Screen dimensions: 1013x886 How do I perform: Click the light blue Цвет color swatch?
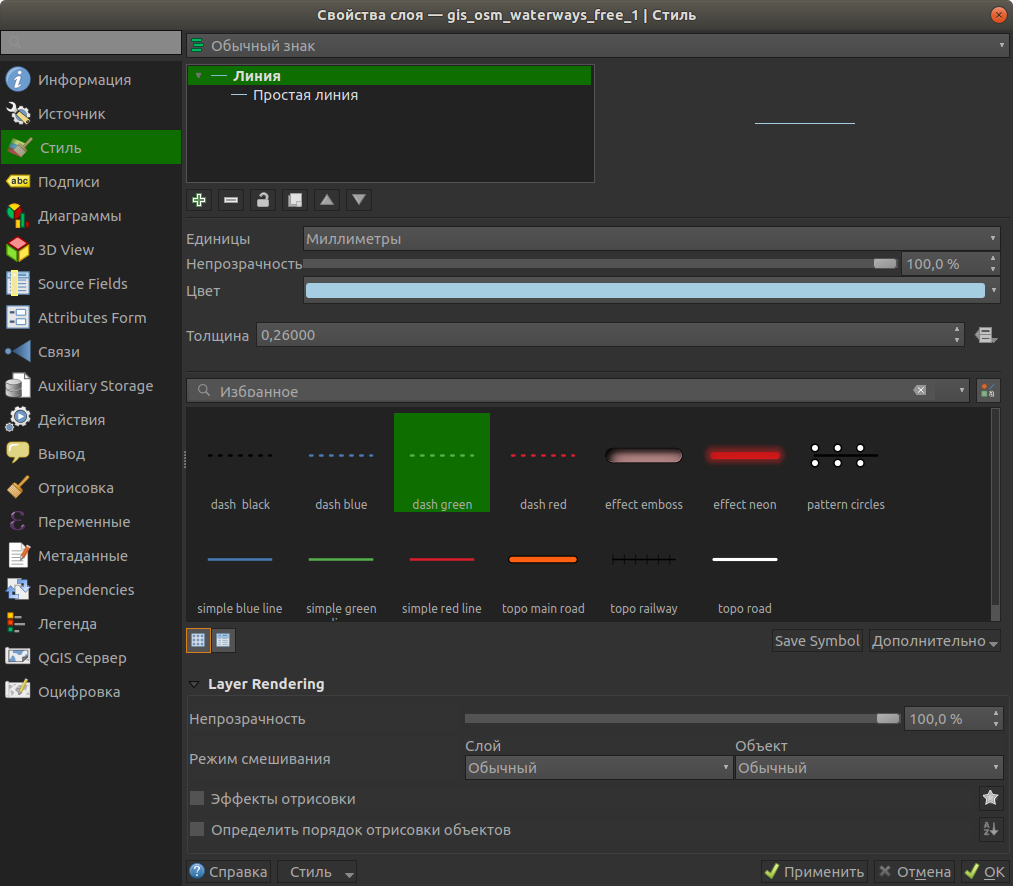(644, 291)
